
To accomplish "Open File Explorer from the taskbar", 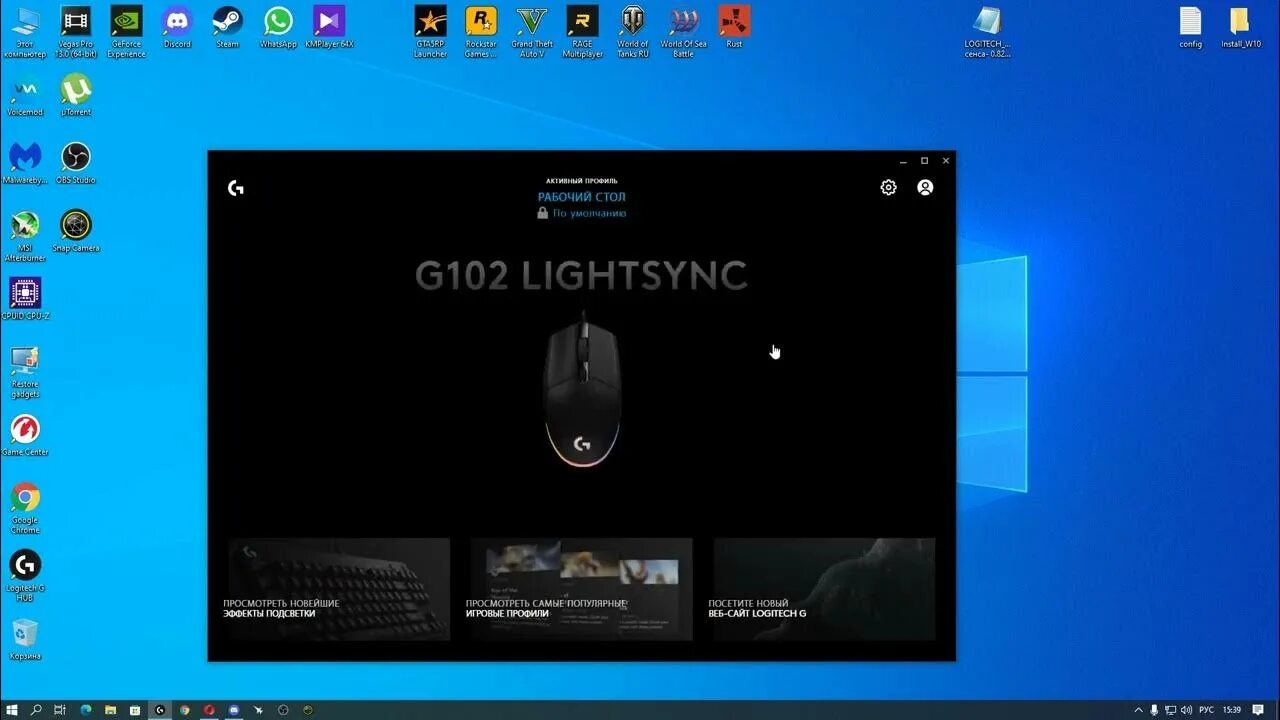I will [110, 710].
